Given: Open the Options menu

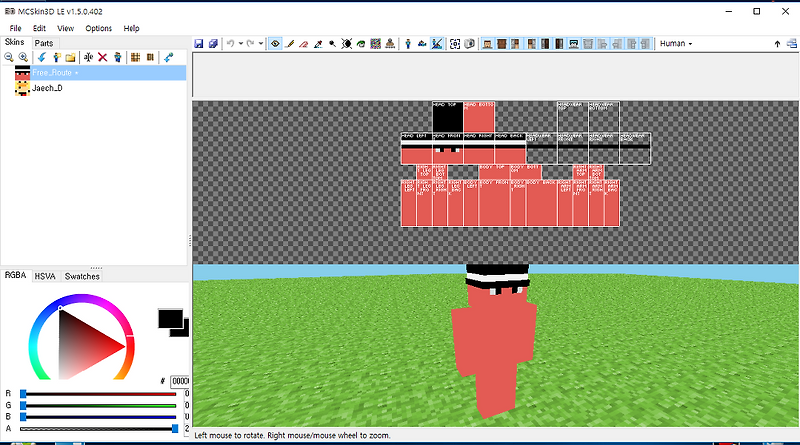Looking at the screenshot, I should [98, 28].
